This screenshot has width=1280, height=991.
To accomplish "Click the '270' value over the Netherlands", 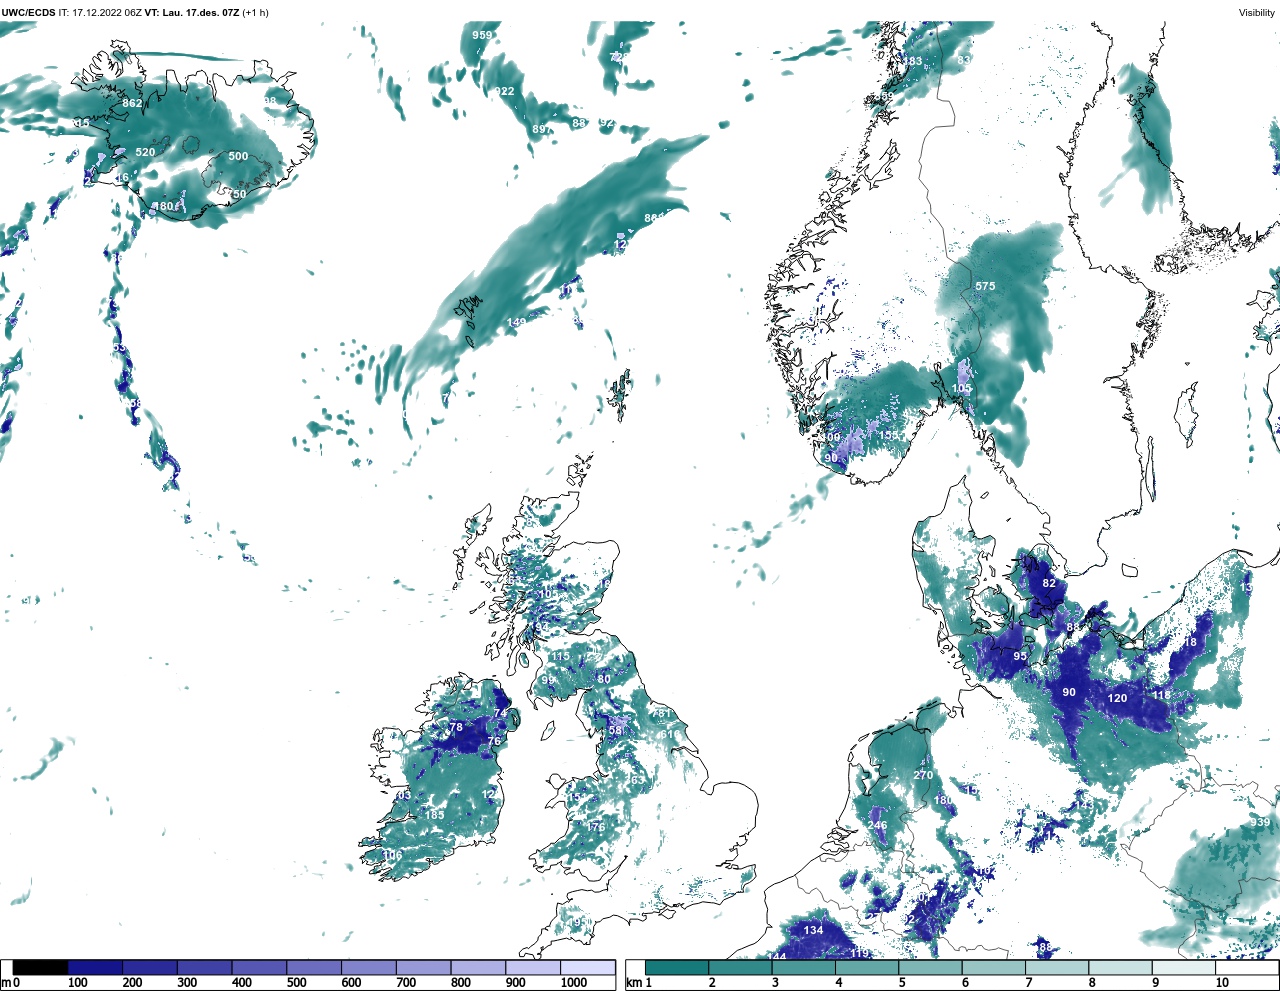I will [923, 775].
